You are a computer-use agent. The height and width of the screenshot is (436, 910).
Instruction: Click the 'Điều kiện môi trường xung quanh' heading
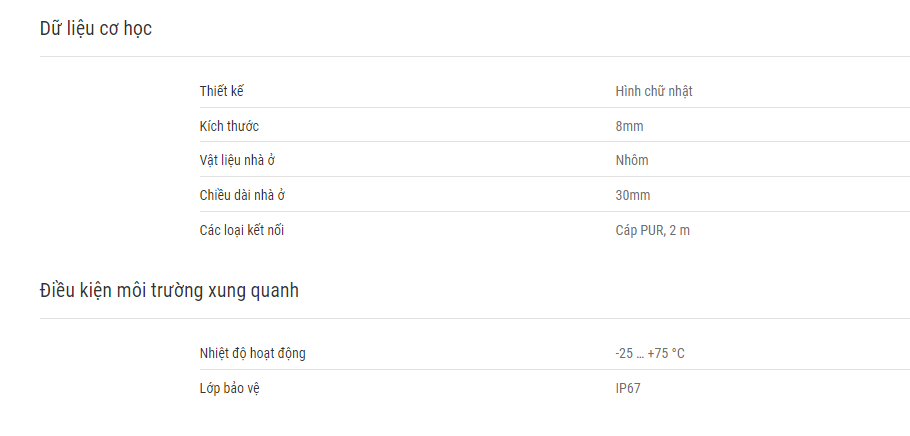(169, 290)
